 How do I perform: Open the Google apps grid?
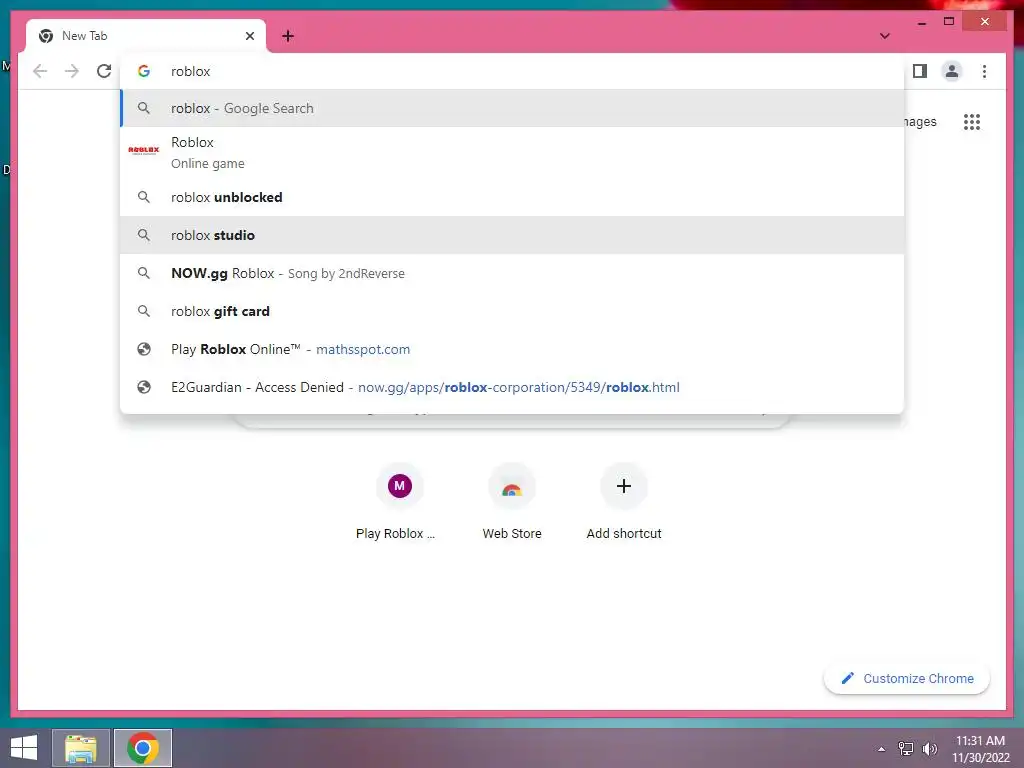972,122
